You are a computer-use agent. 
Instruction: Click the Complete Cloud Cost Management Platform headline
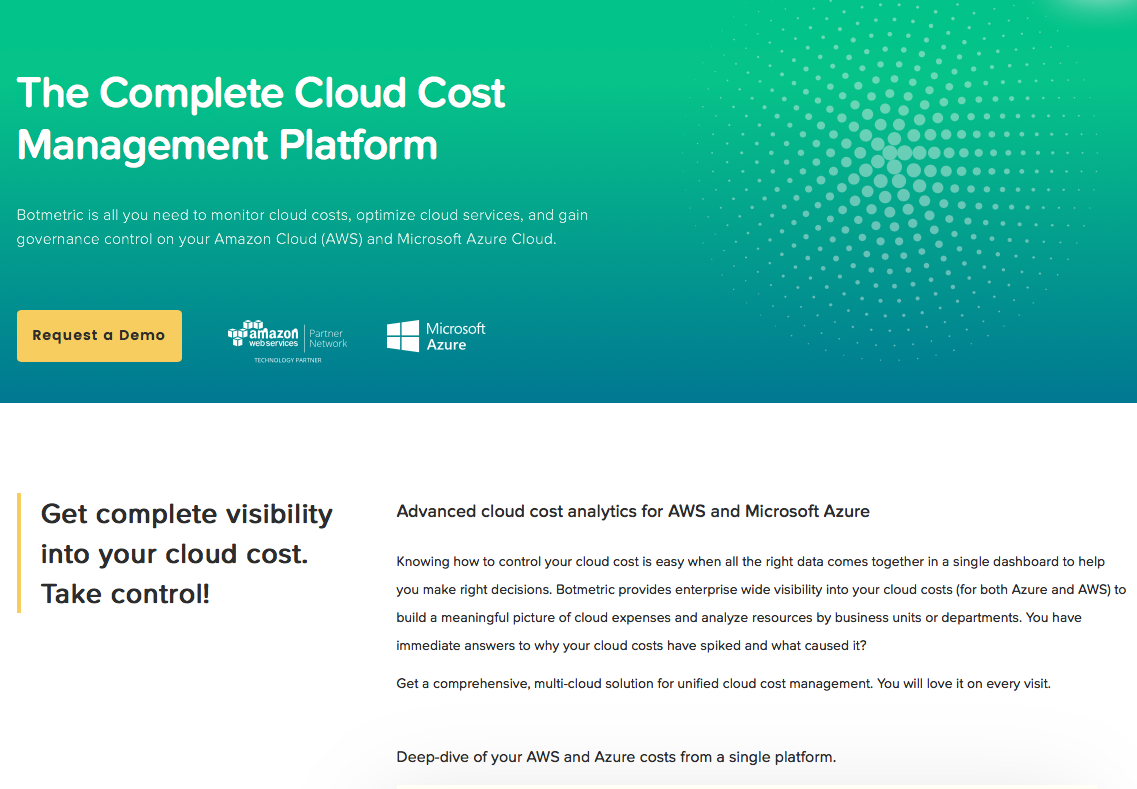[261, 118]
